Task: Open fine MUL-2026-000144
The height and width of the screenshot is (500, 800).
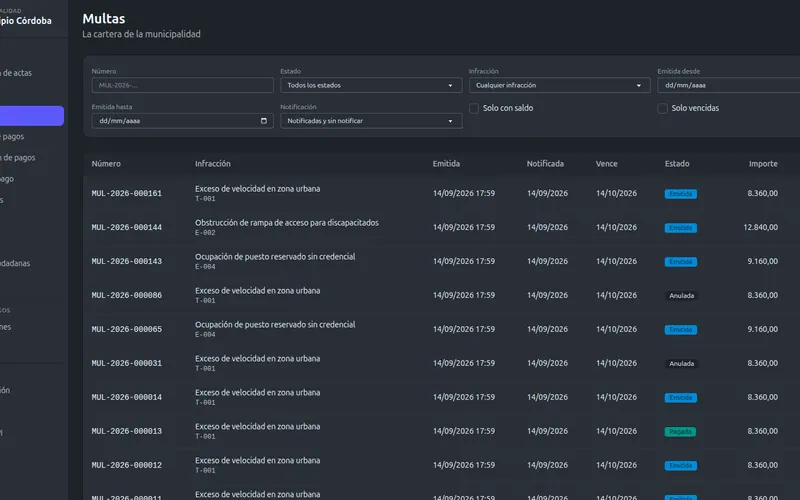Action: tap(127, 228)
